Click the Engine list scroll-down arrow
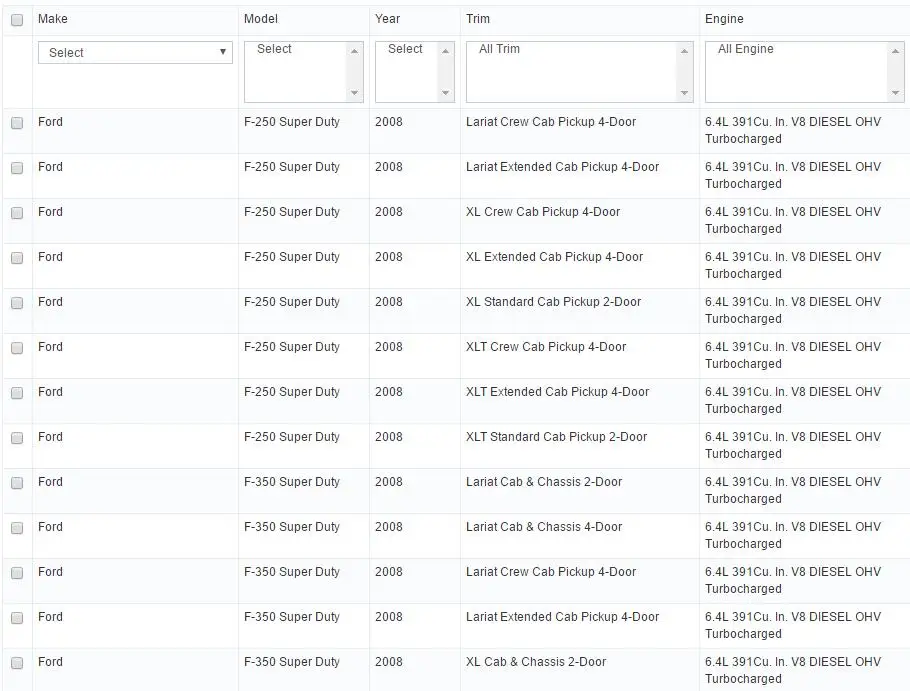910x691 pixels. coord(895,93)
